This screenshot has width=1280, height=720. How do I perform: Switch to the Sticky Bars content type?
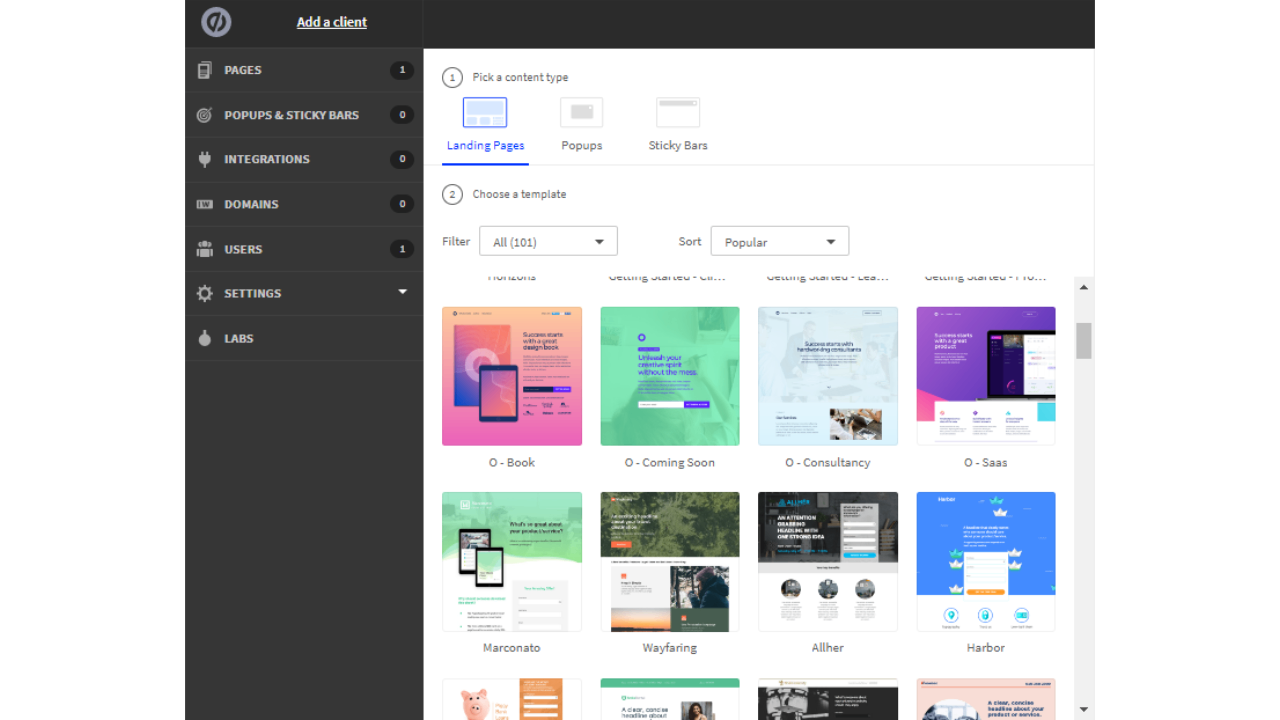pyautogui.click(x=677, y=112)
